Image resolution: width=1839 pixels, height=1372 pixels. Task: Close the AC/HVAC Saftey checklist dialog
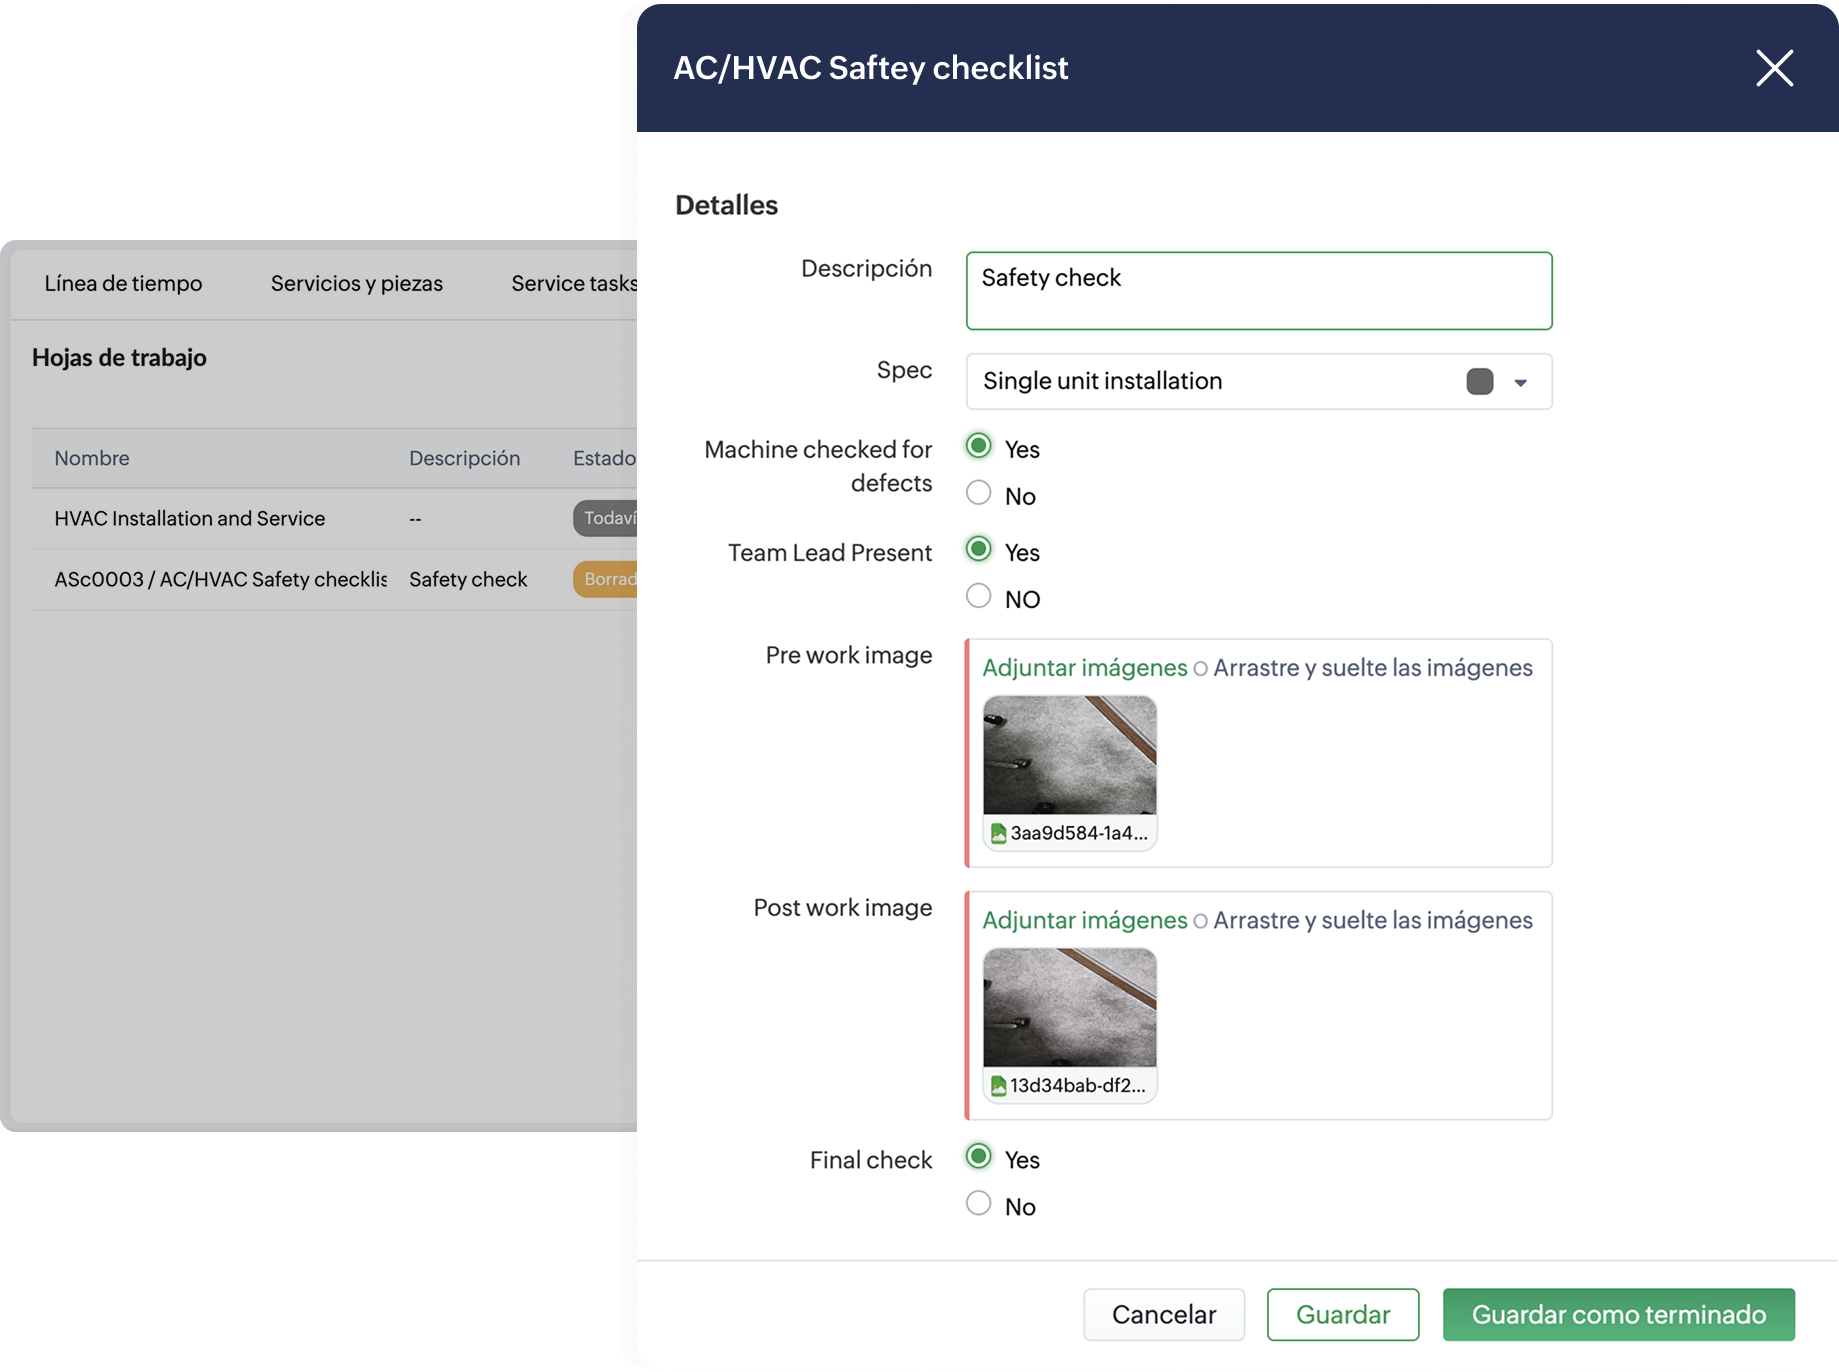tap(1774, 68)
